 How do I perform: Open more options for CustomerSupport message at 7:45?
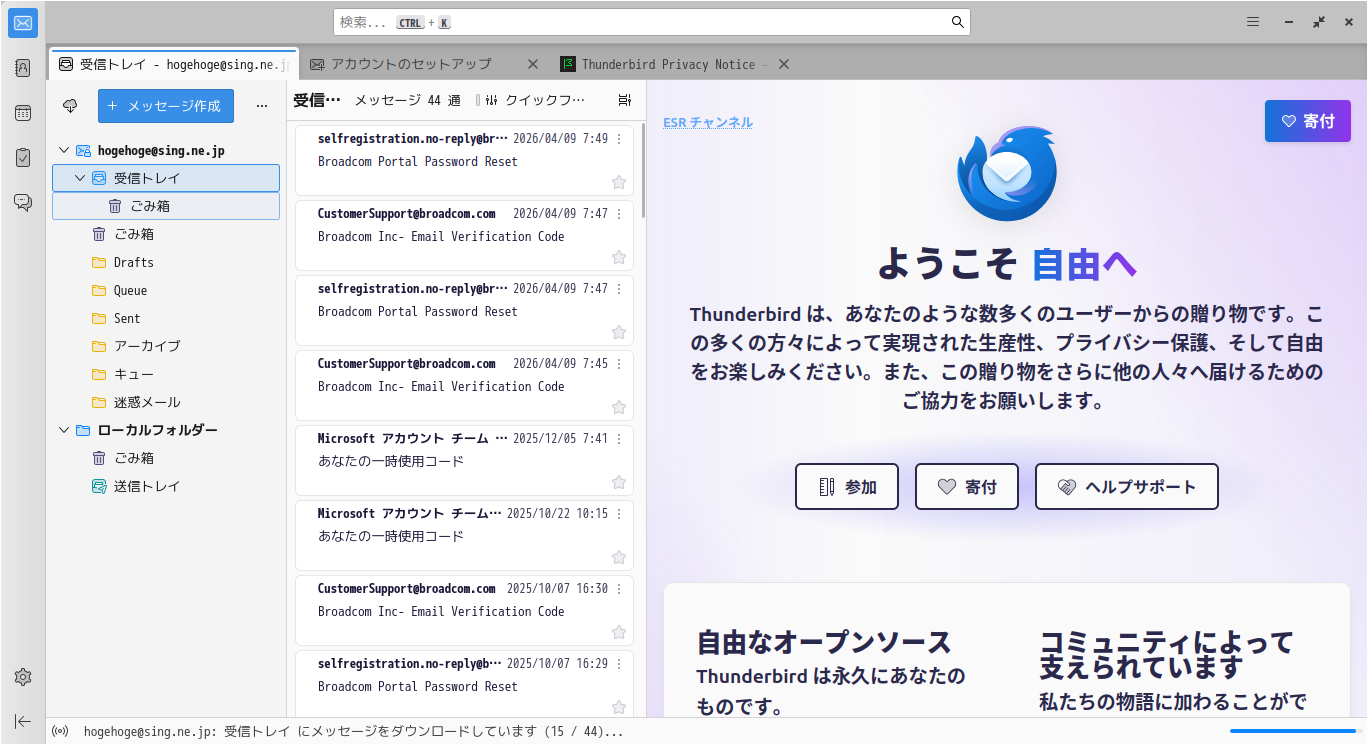coord(619,364)
